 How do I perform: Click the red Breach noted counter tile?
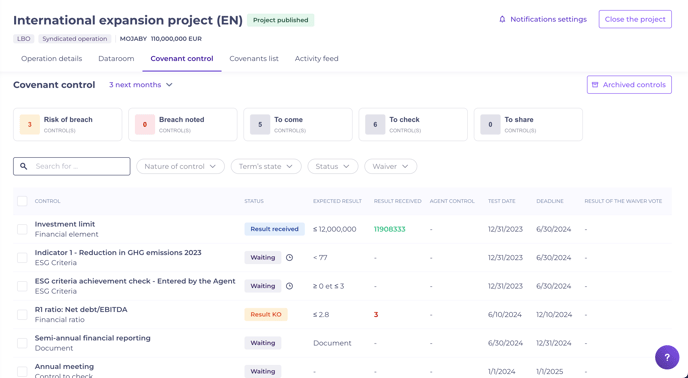pos(183,125)
